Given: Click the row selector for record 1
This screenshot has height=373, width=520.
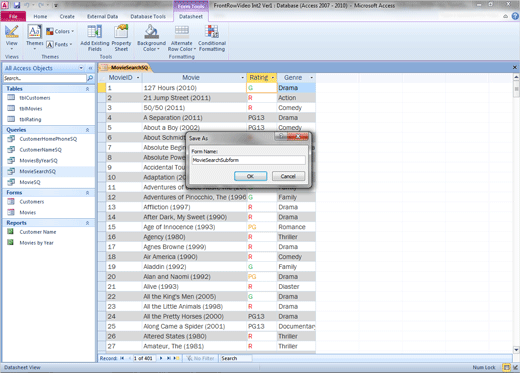Looking at the screenshot, I should [x=102, y=88].
